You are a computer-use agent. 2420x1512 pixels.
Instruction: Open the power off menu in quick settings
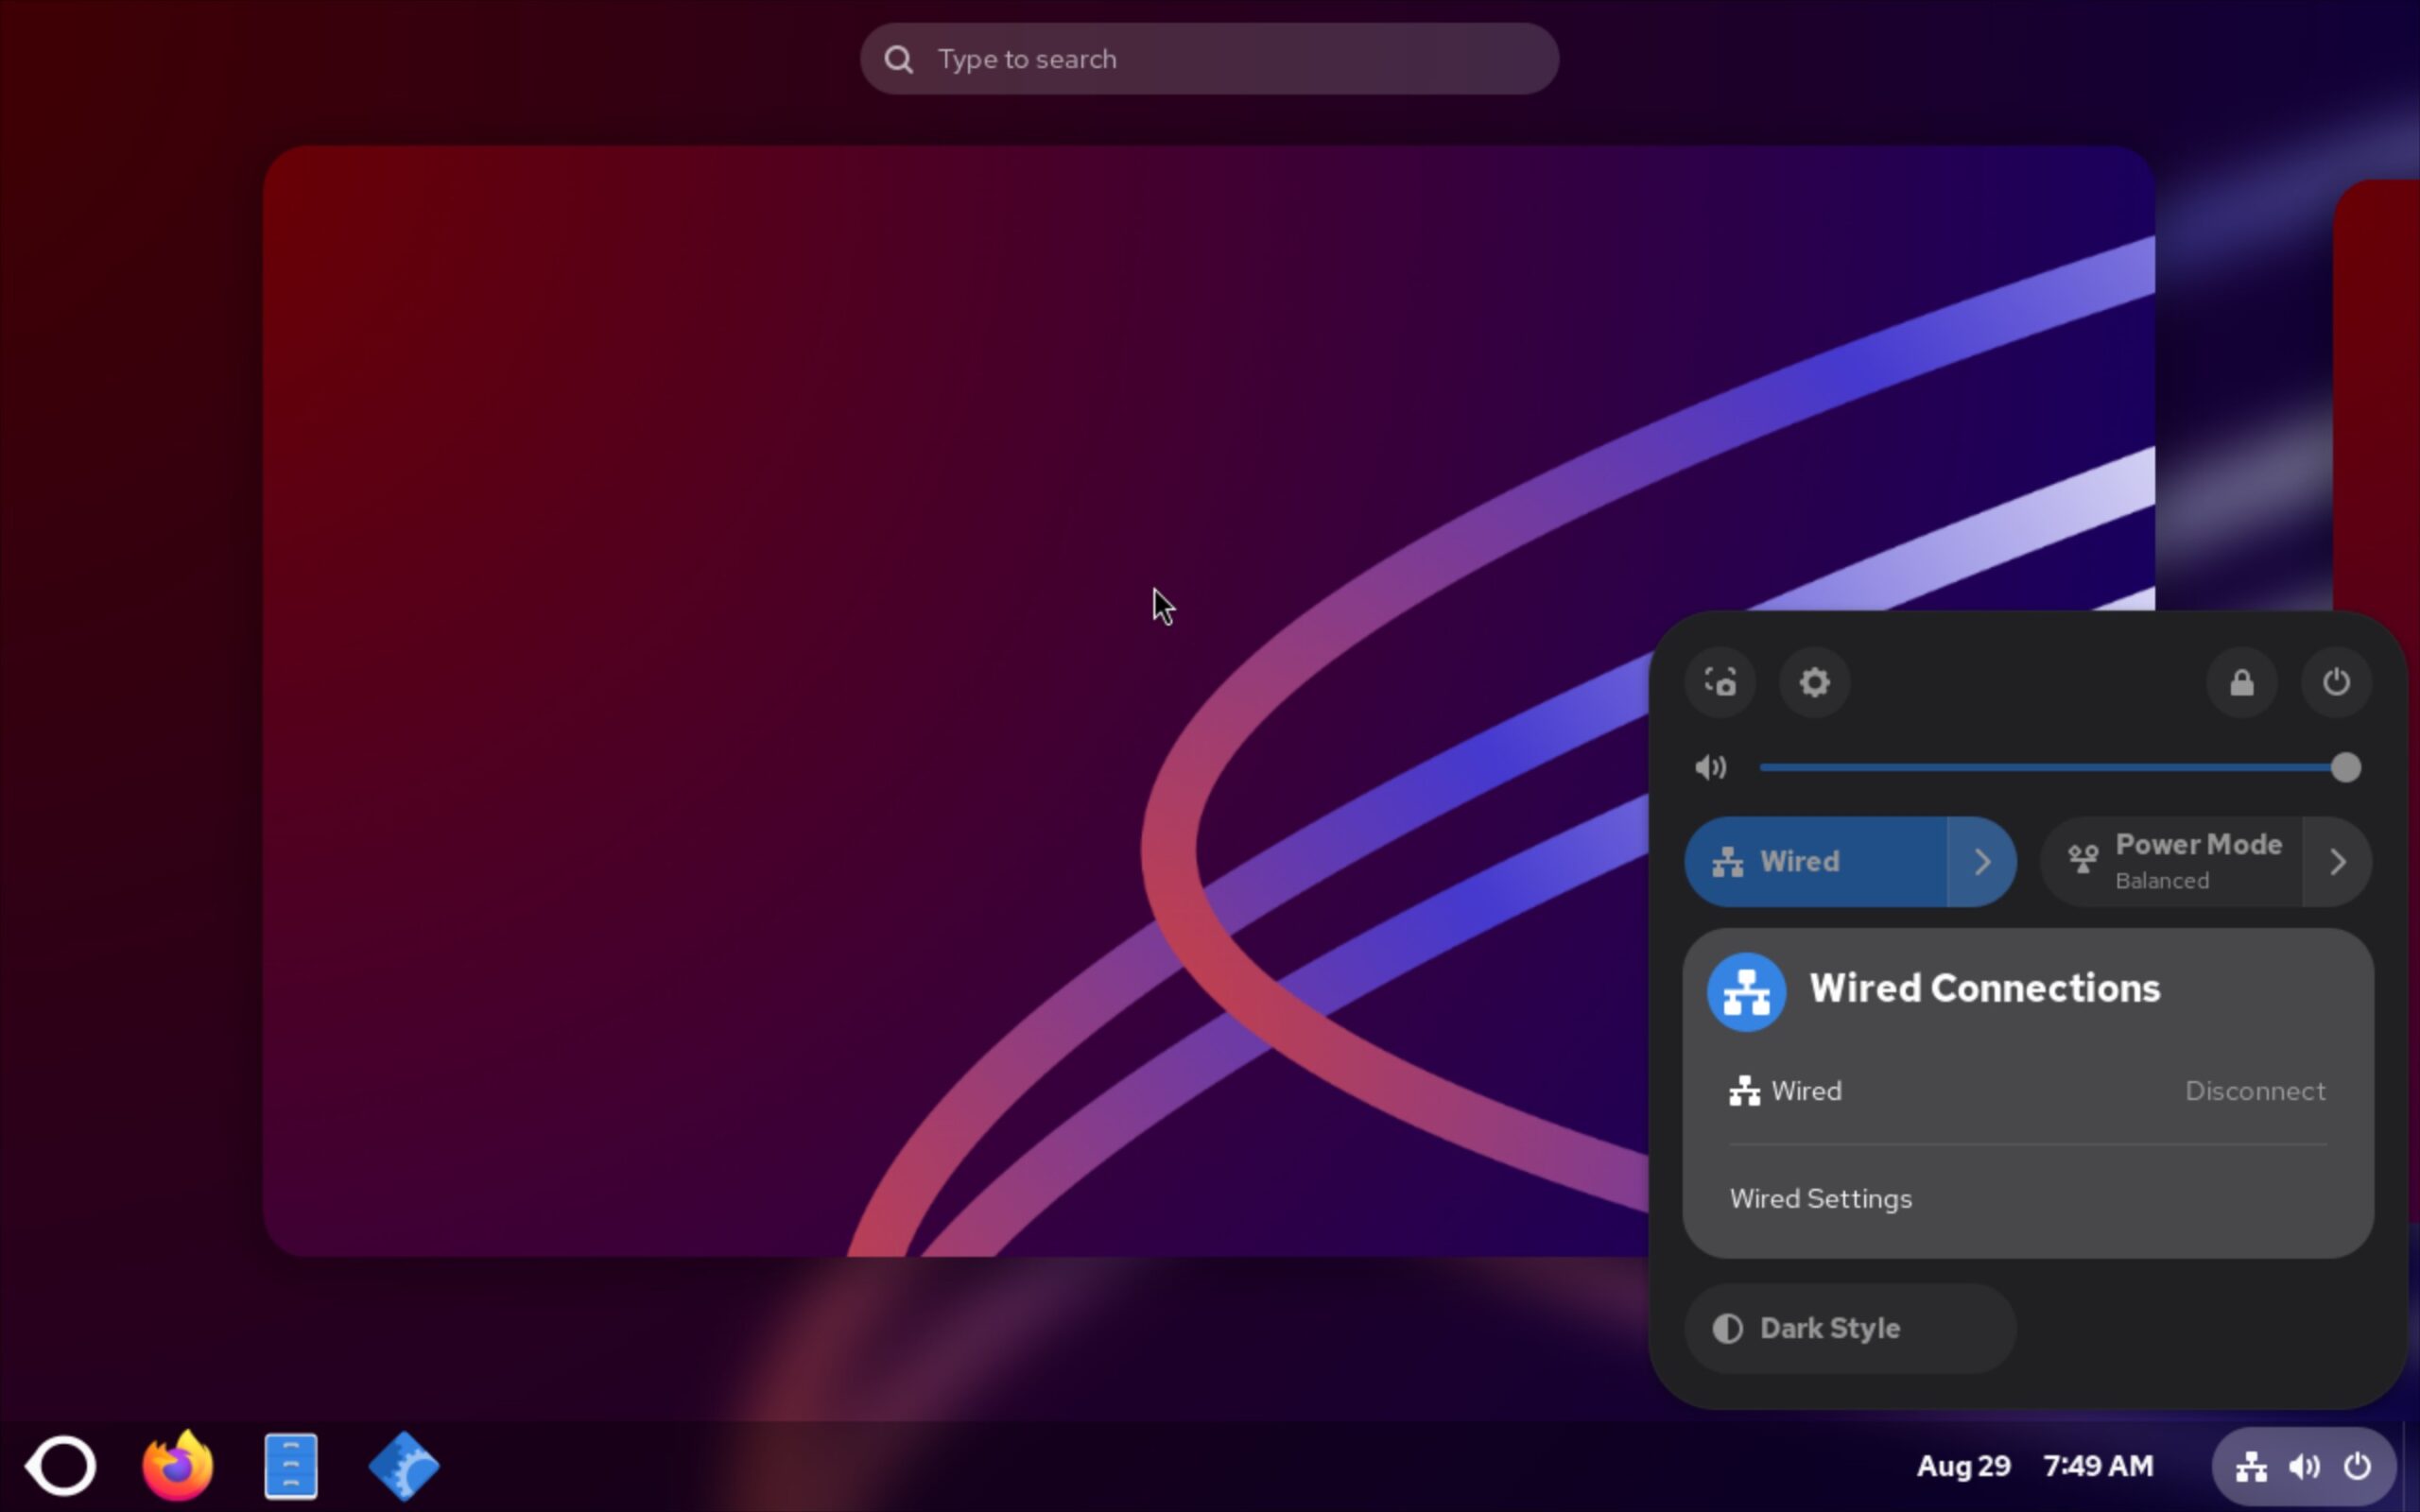click(2336, 682)
